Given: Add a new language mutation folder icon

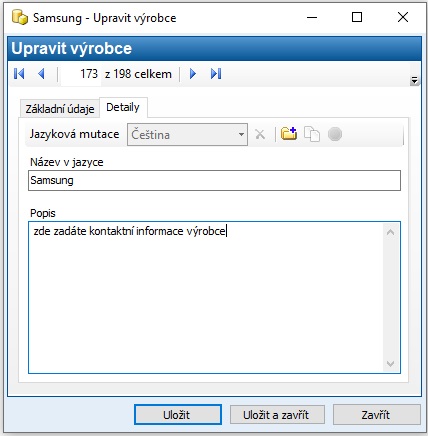Looking at the screenshot, I should [x=289, y=134].
